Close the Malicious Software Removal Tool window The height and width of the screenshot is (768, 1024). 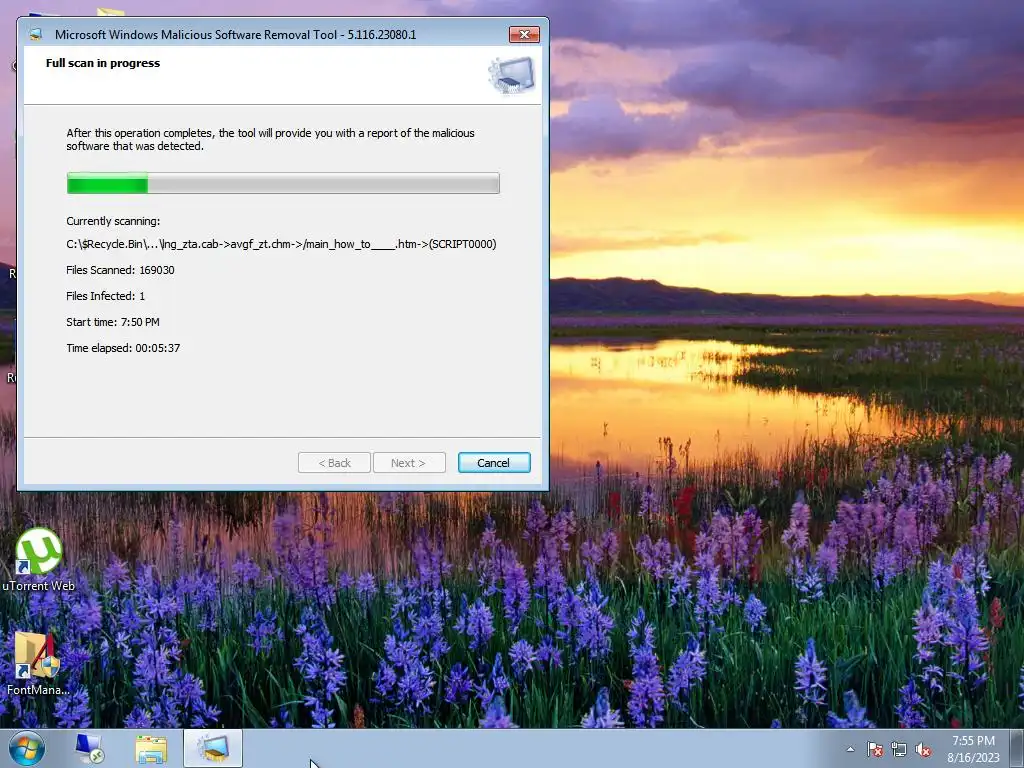click(524, 35)
